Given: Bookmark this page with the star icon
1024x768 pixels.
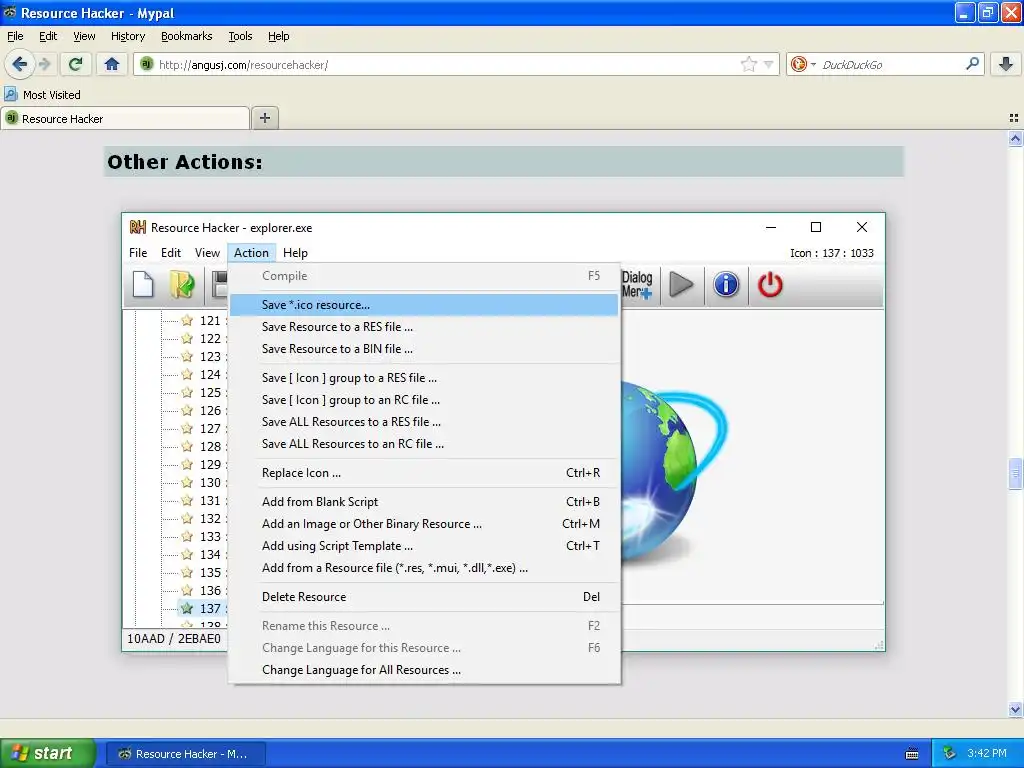Looking at the screenshot, I should click(748, 64).
